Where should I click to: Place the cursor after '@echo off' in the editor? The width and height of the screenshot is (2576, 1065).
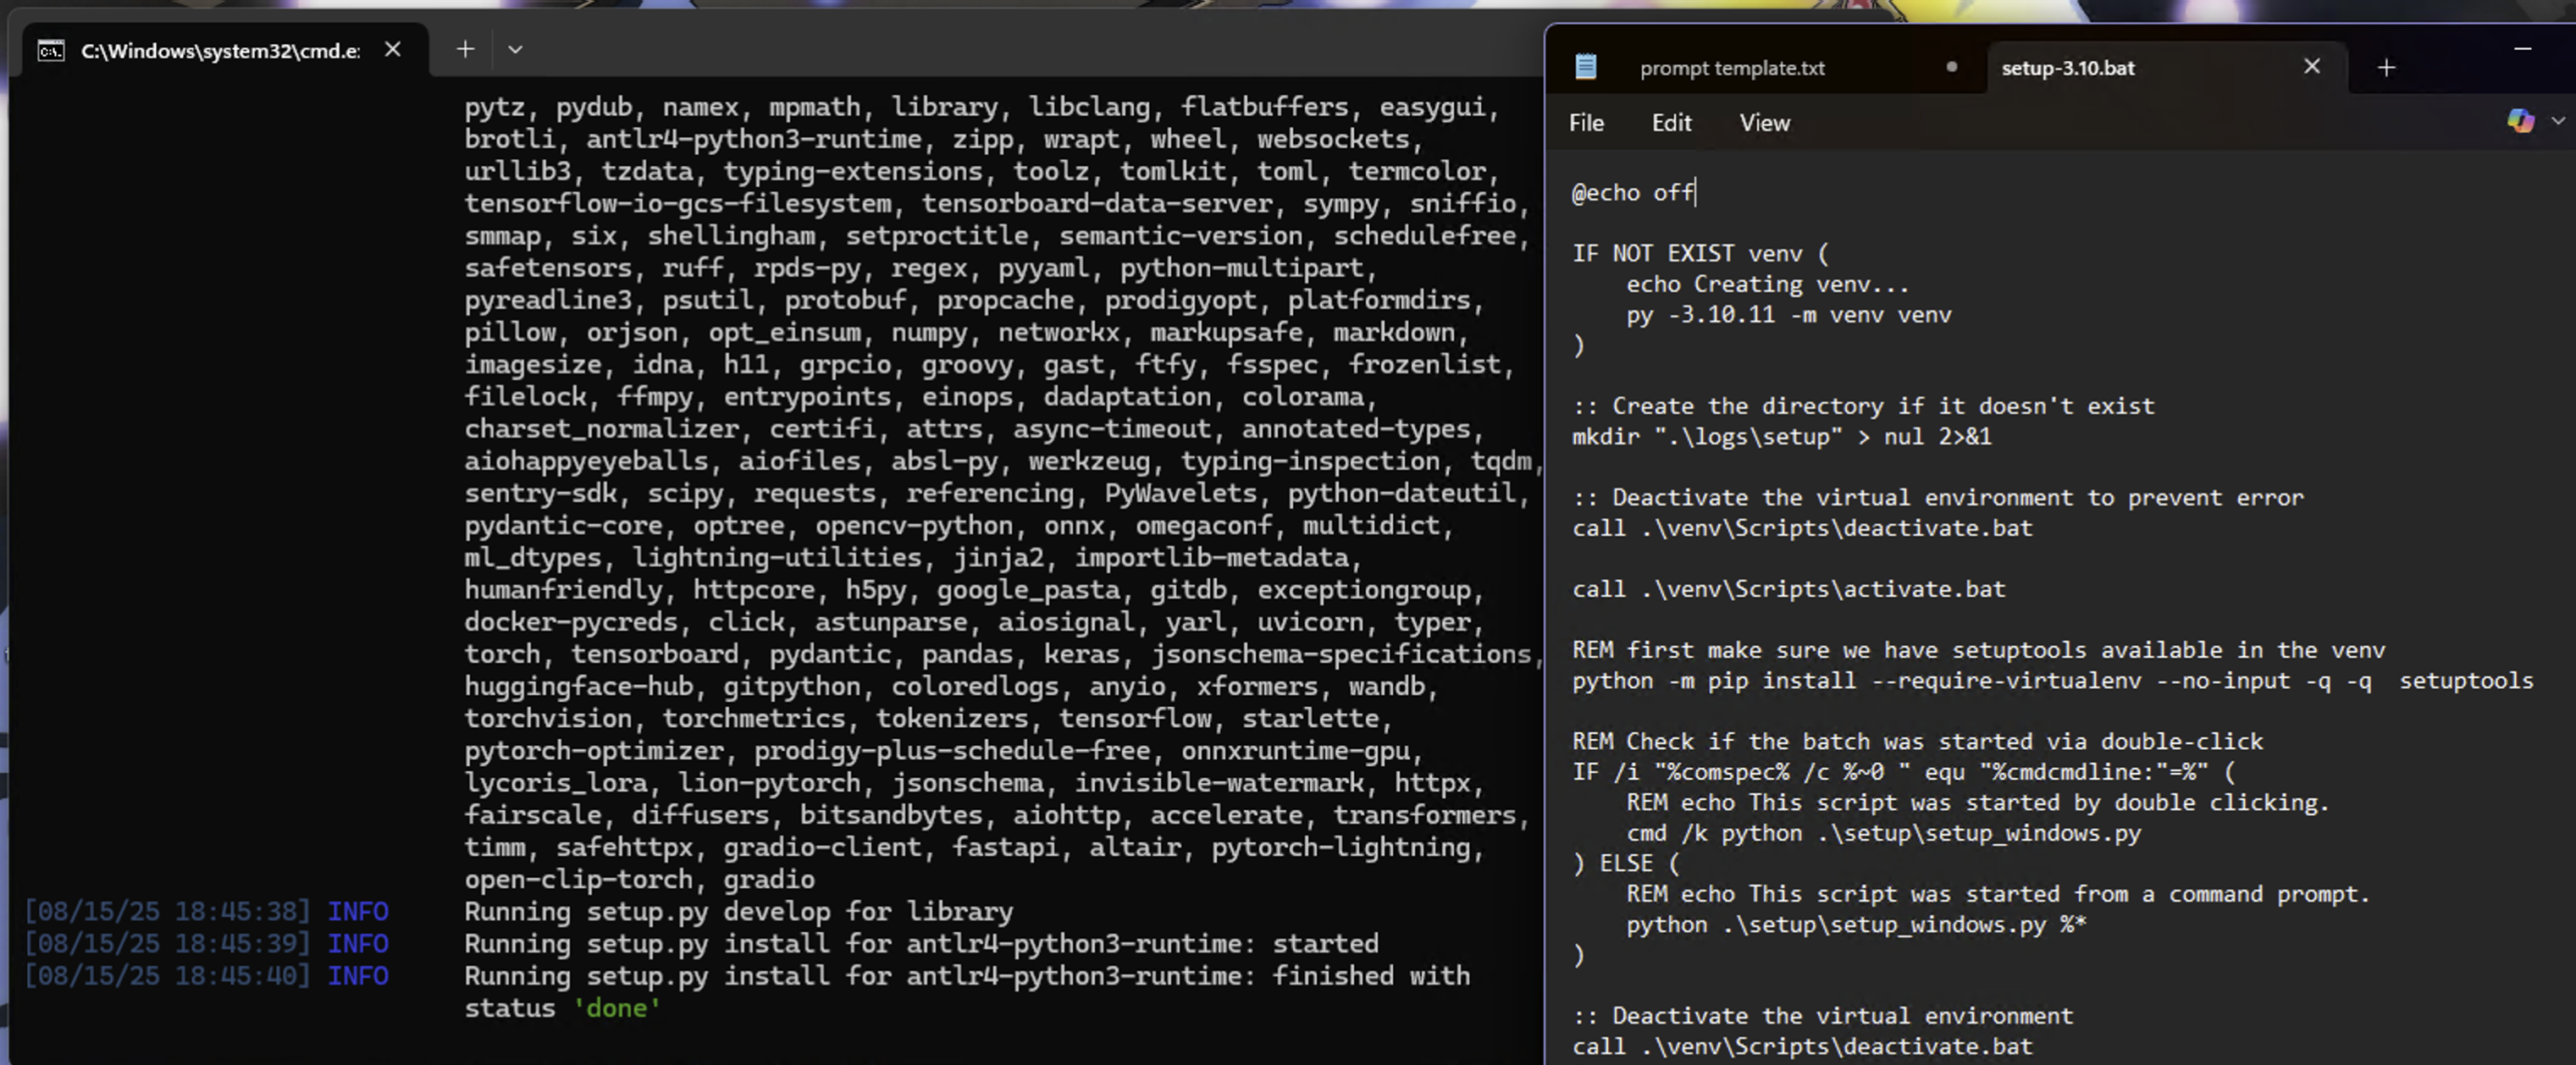[x=1696, y=192]
